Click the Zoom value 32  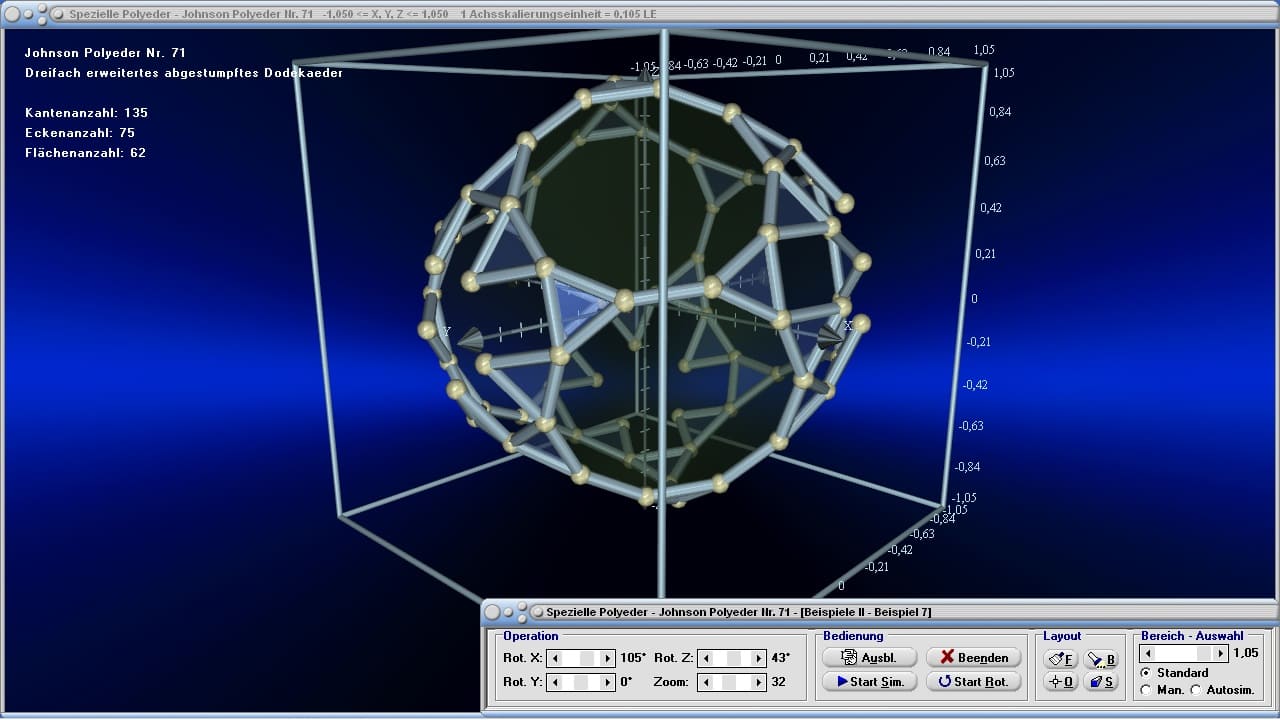coord(777,682)
